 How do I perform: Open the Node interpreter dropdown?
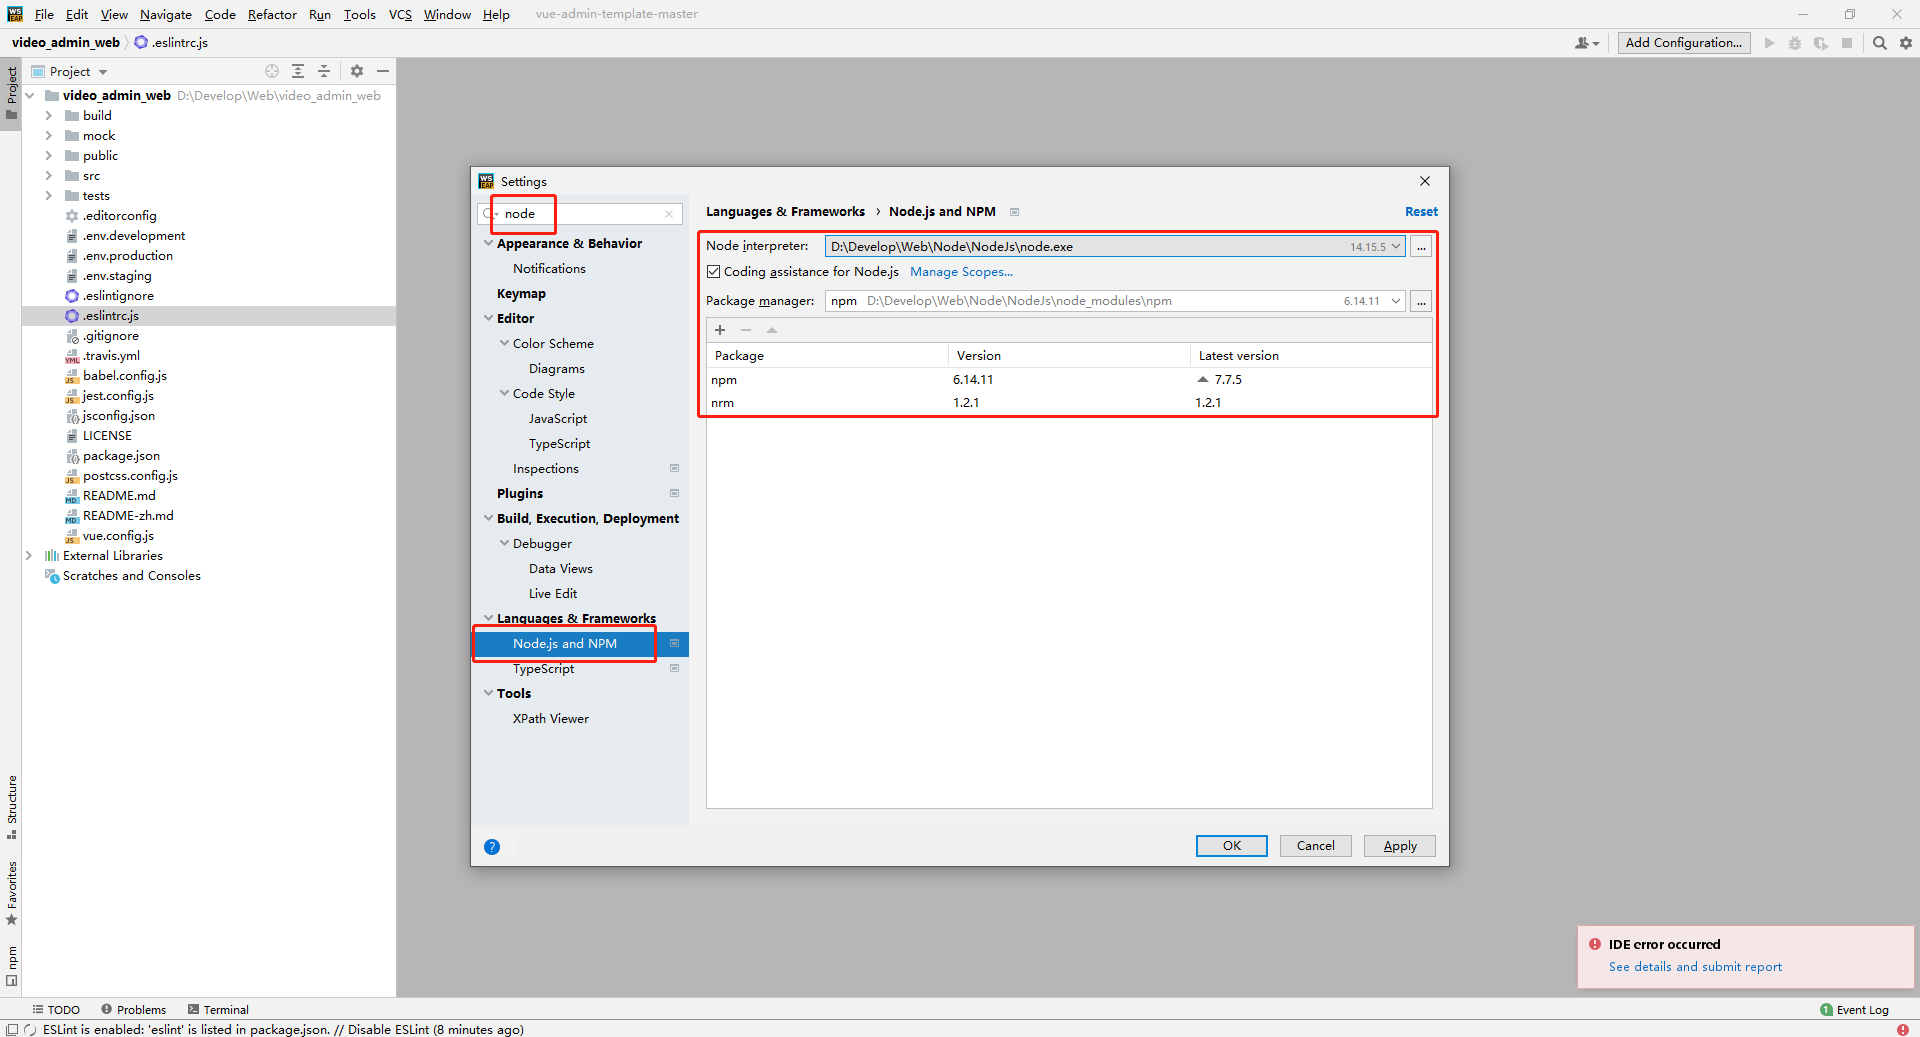1396,246
